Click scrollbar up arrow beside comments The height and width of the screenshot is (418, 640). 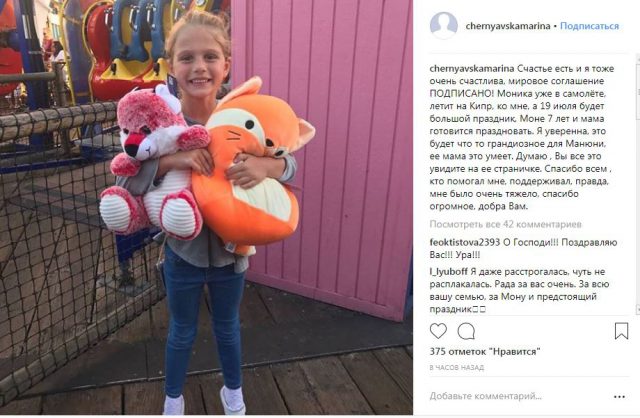(638, 60)
